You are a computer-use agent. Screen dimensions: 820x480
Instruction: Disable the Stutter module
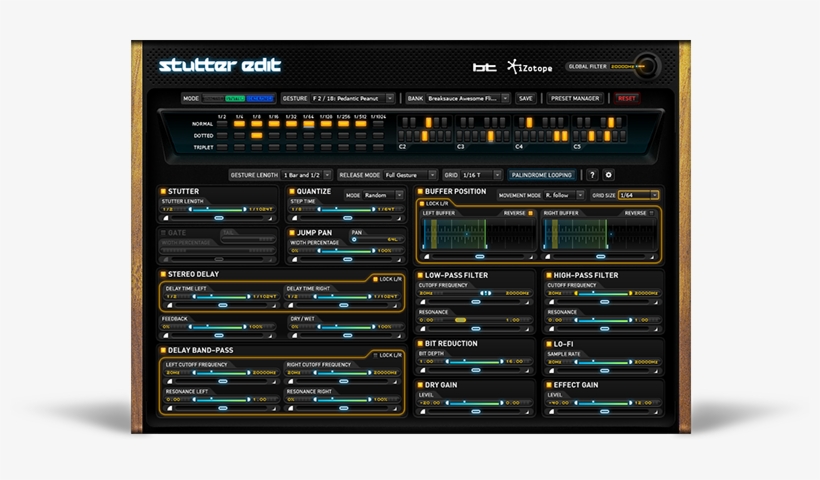point(163,191)
